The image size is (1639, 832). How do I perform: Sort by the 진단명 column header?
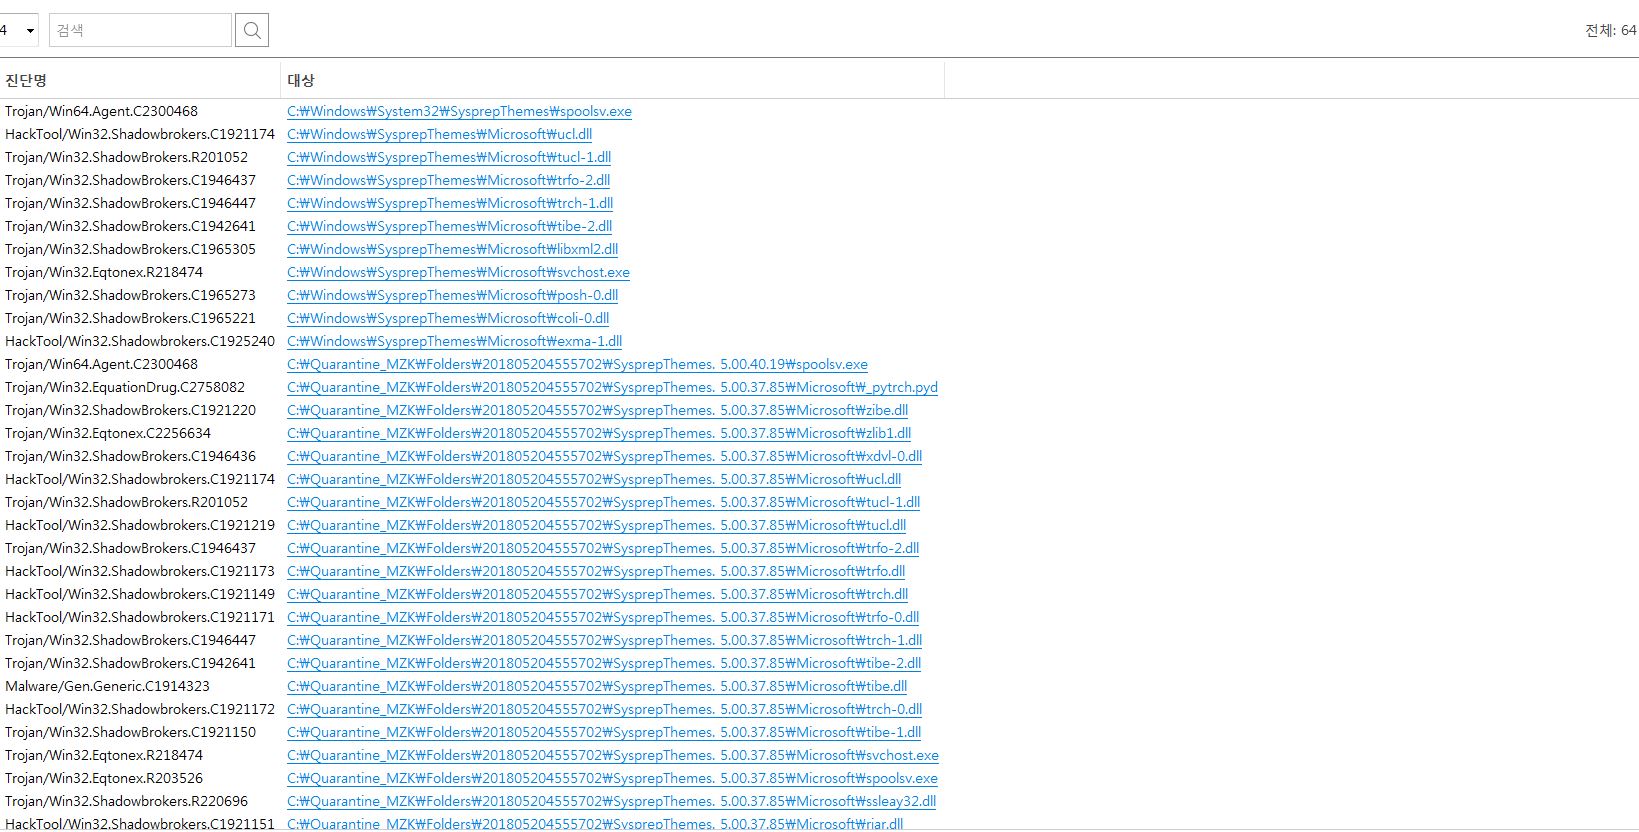click(x=26, y=80)
